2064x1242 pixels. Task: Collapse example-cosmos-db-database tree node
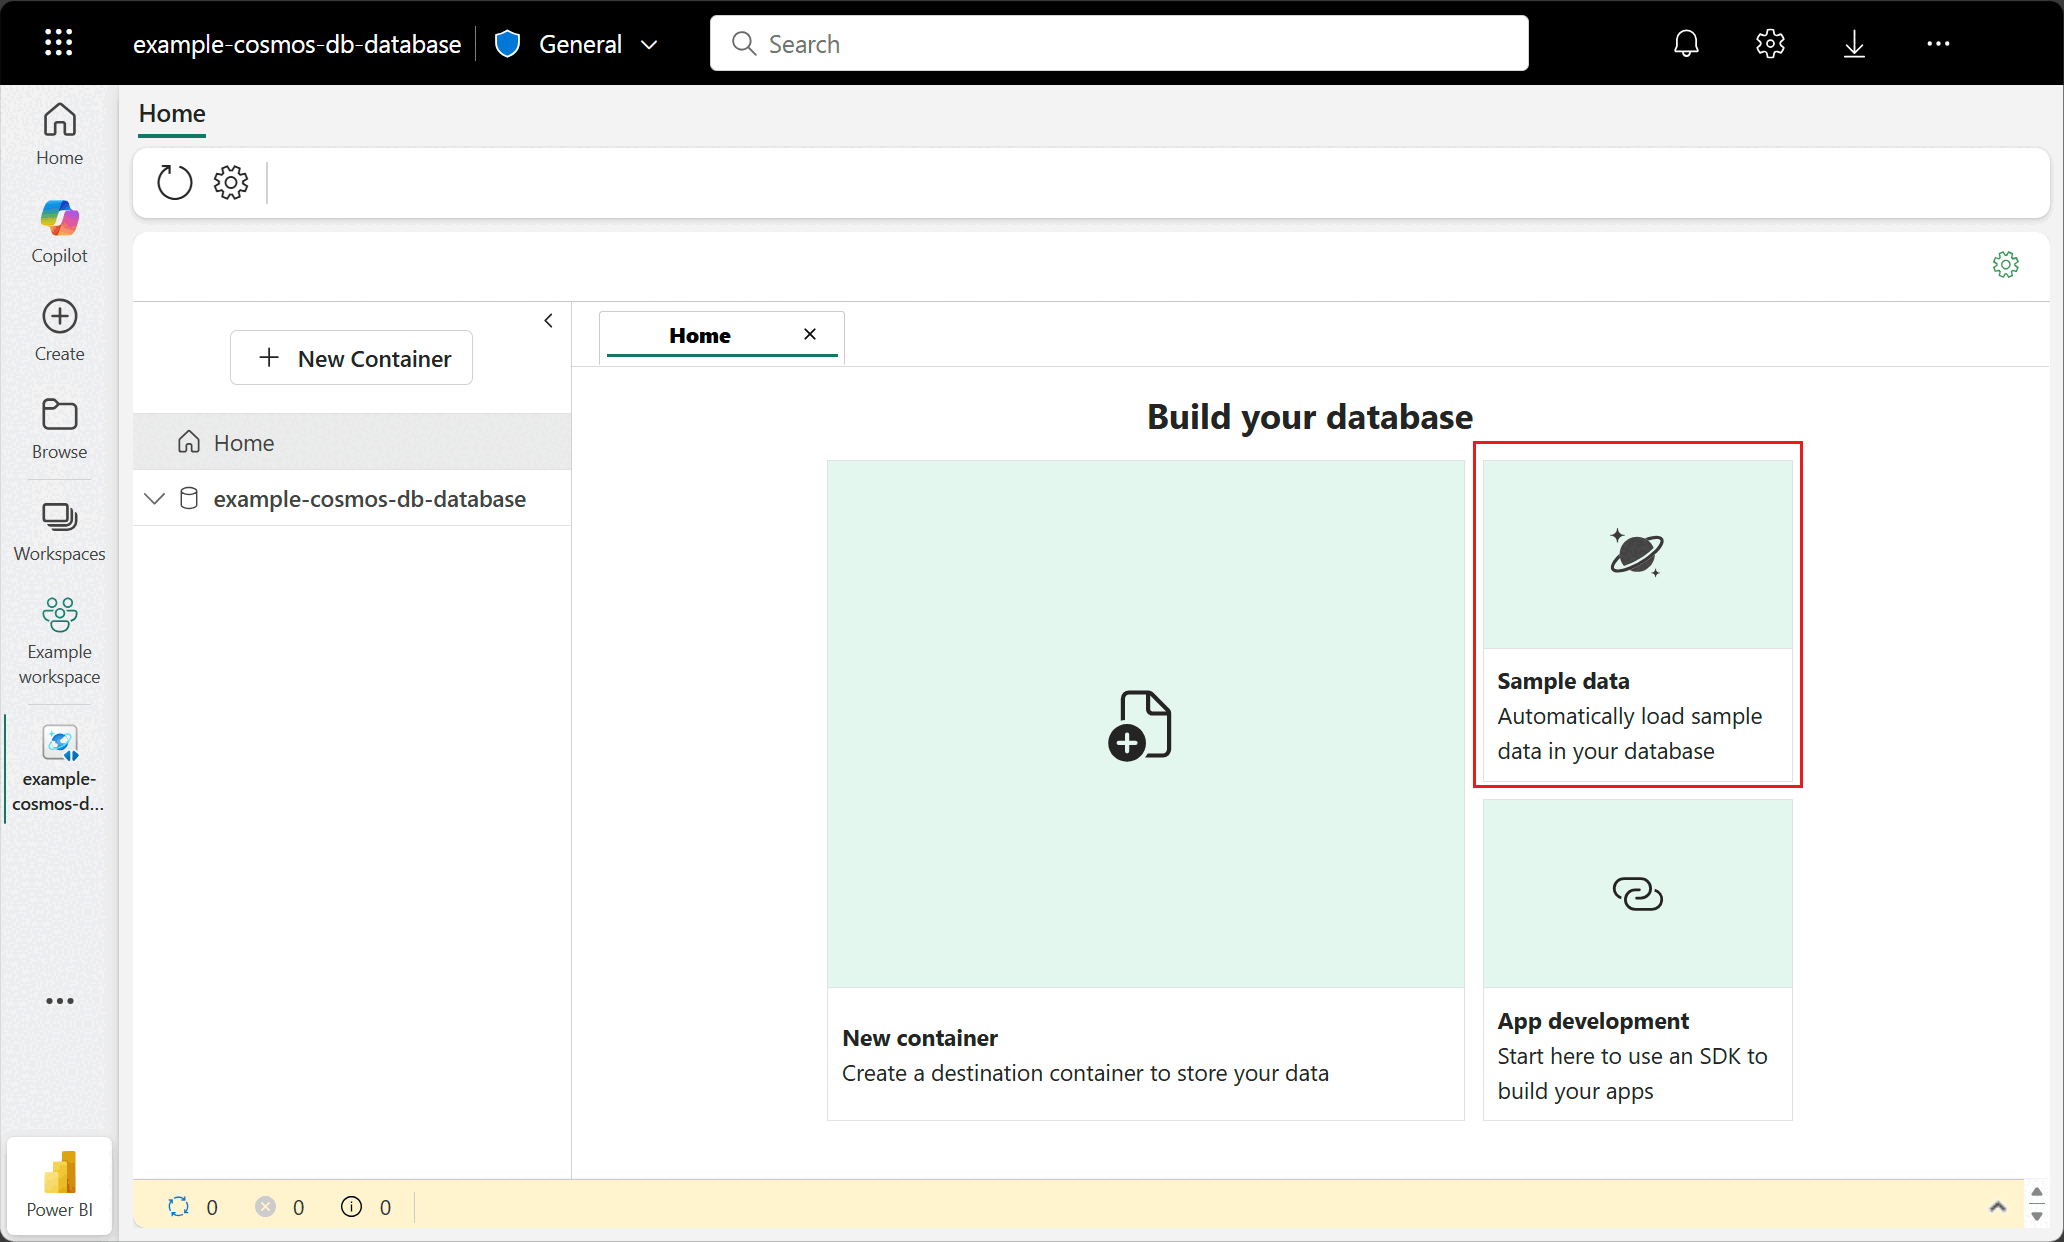coord(154,498)
